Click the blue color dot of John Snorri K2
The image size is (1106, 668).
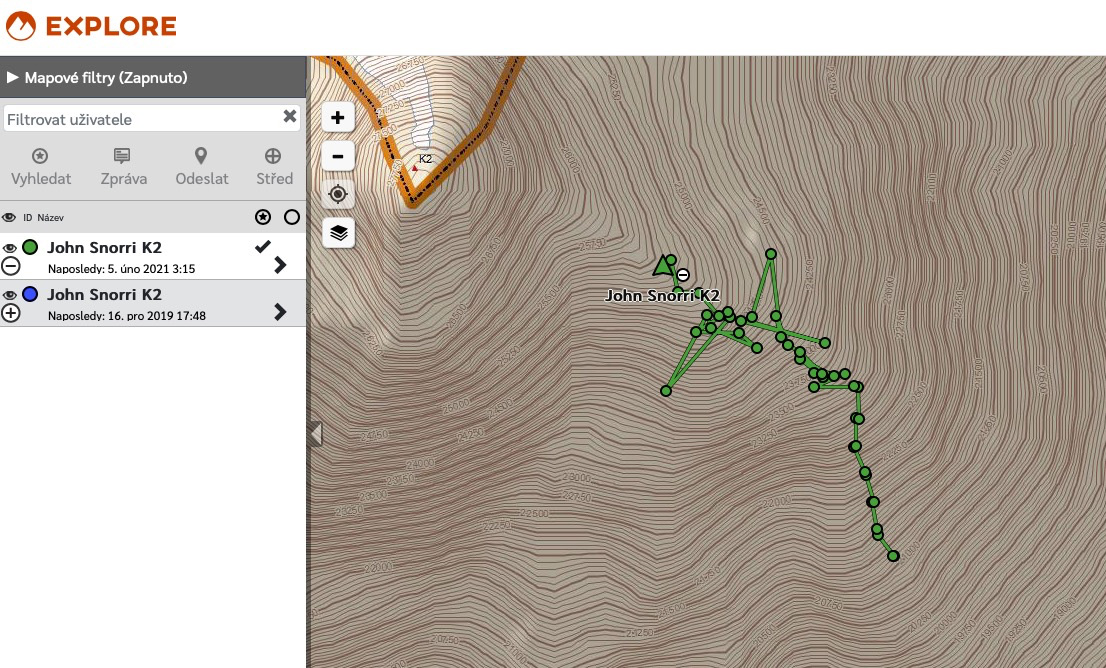[x=30, y=294]
